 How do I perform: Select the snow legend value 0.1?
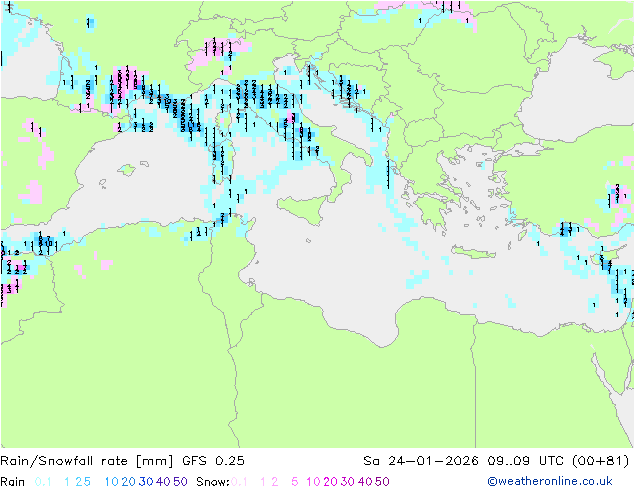[x=239, y=482]
